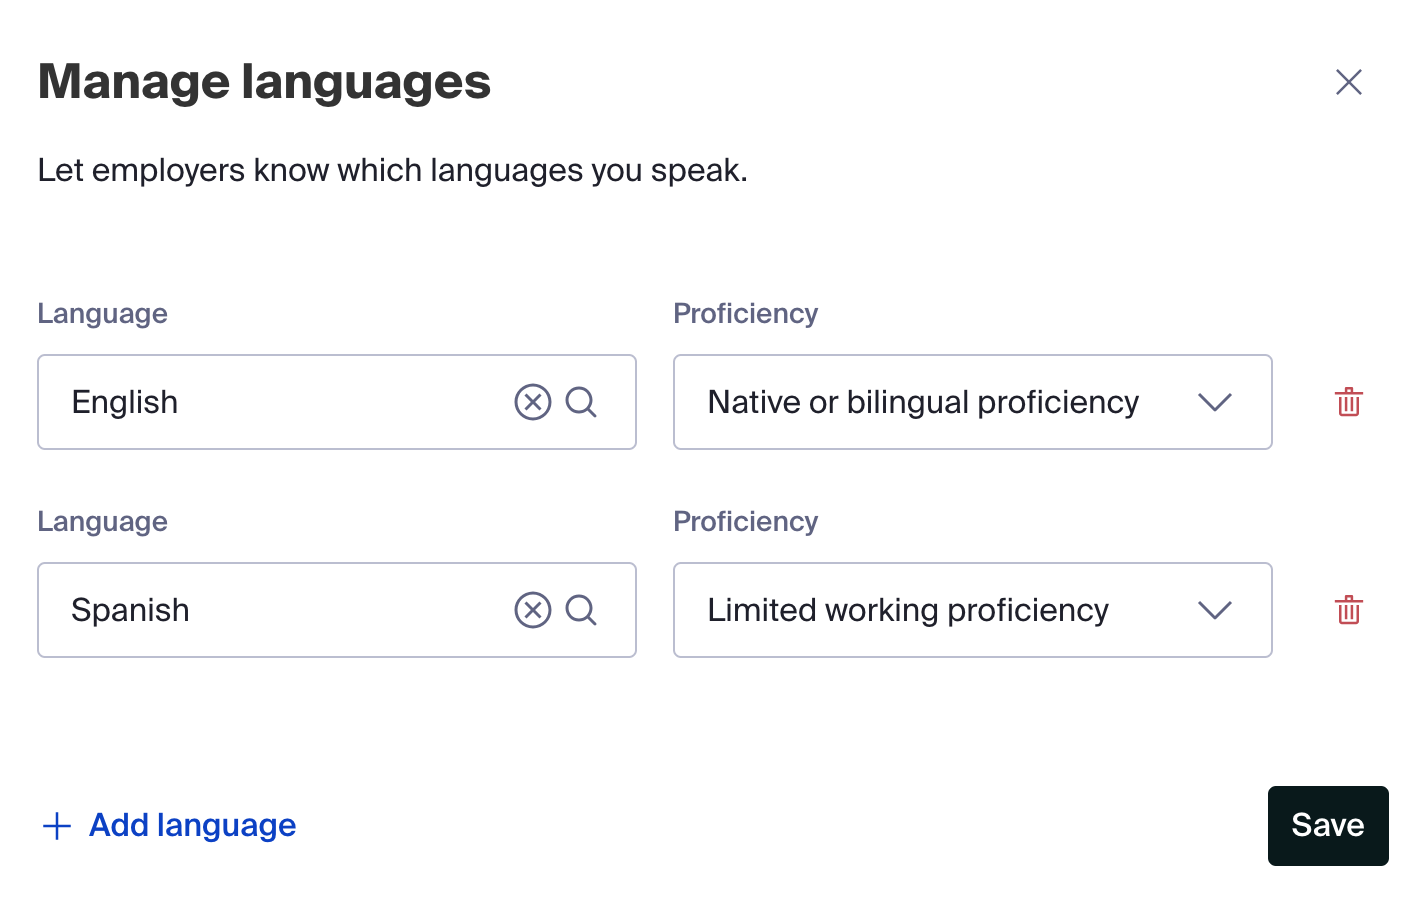Click the Language label above English
The width and height of the screenshot is (1420, 912).
point(101,313)
